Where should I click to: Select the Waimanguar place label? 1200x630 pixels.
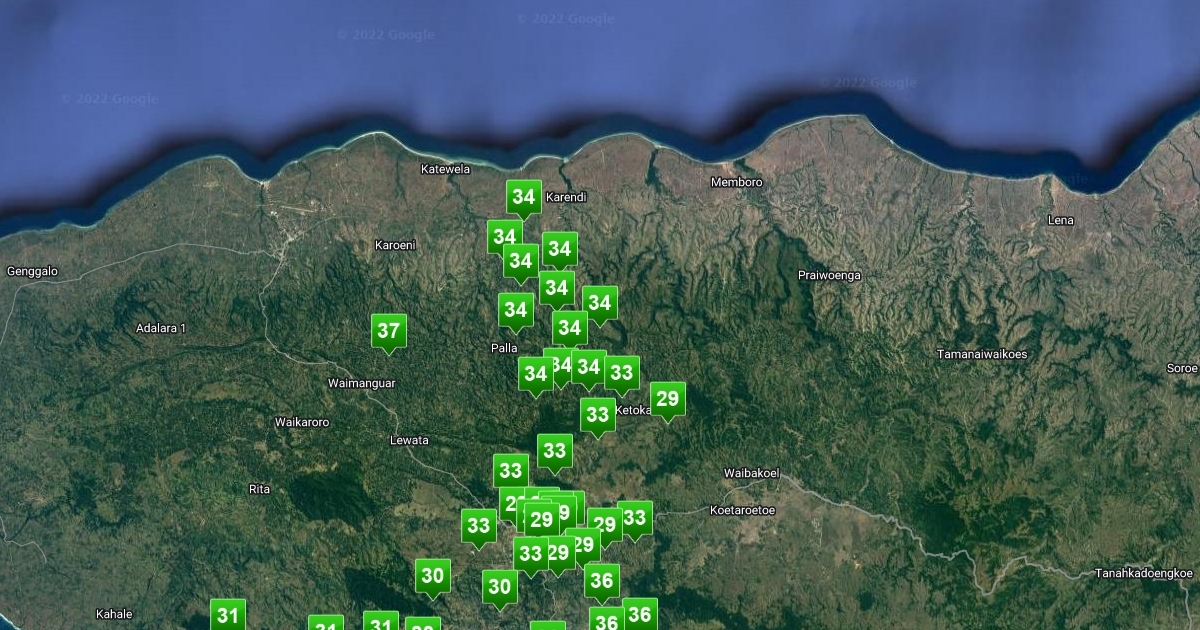coord(362,383)
